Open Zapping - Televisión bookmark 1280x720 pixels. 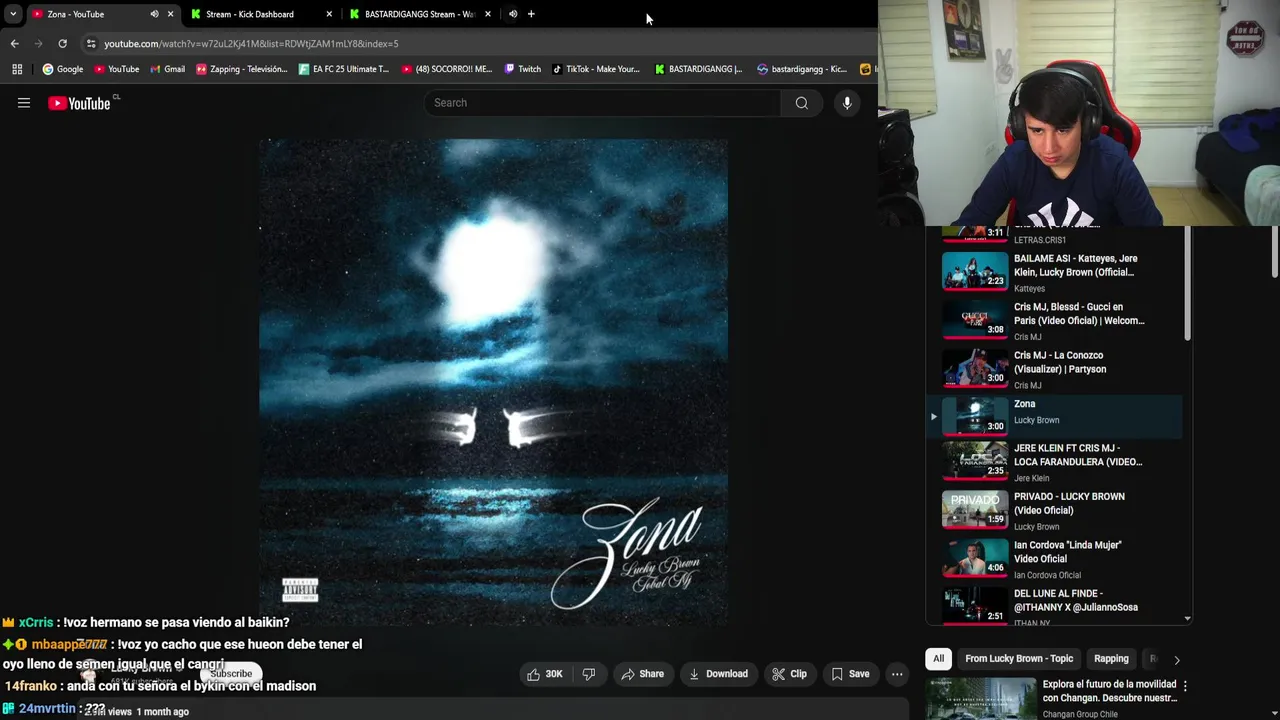click(242, 69)
